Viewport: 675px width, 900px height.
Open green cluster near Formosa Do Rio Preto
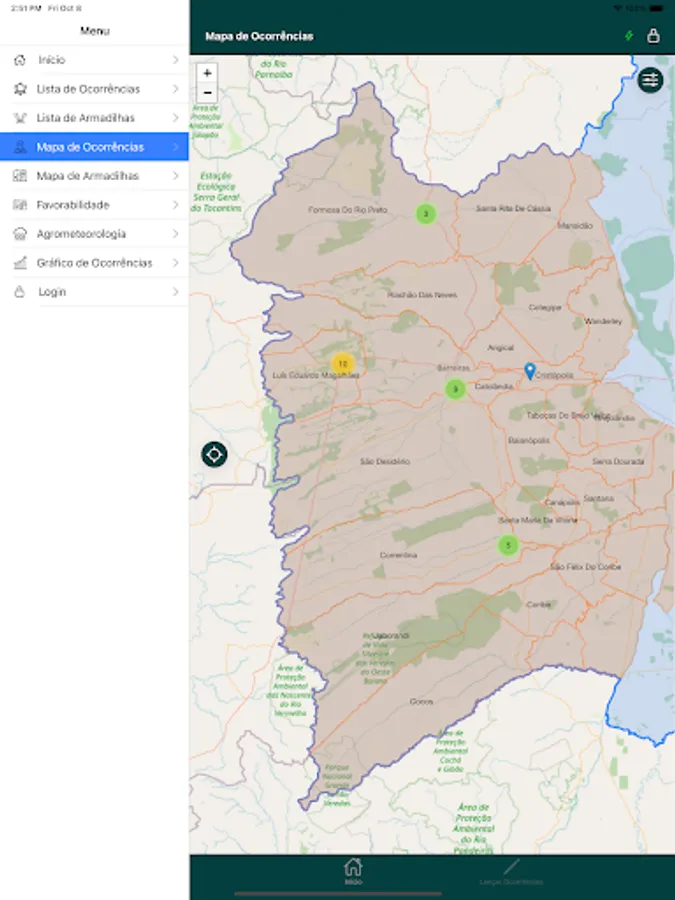pyautogui.click(x=426, y=214)
